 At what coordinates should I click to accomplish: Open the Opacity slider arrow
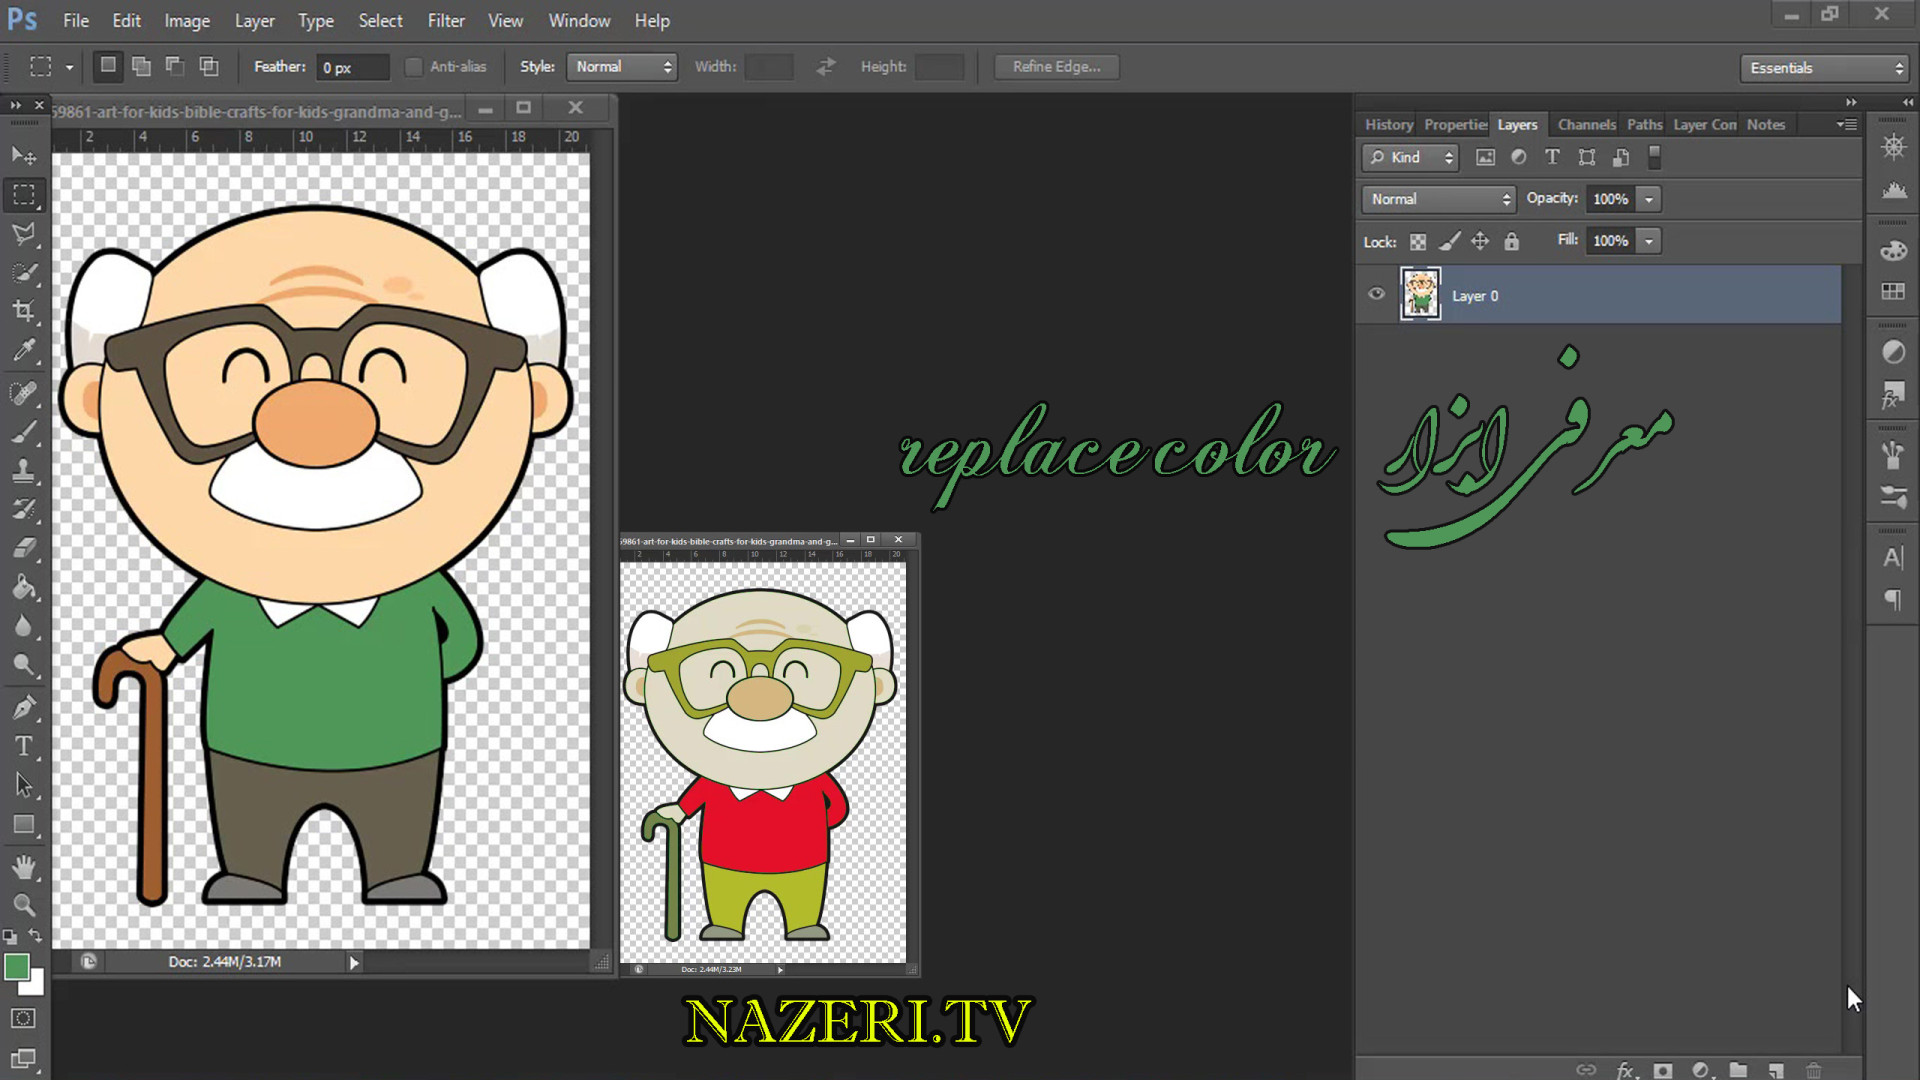[x=1649, y=199]
